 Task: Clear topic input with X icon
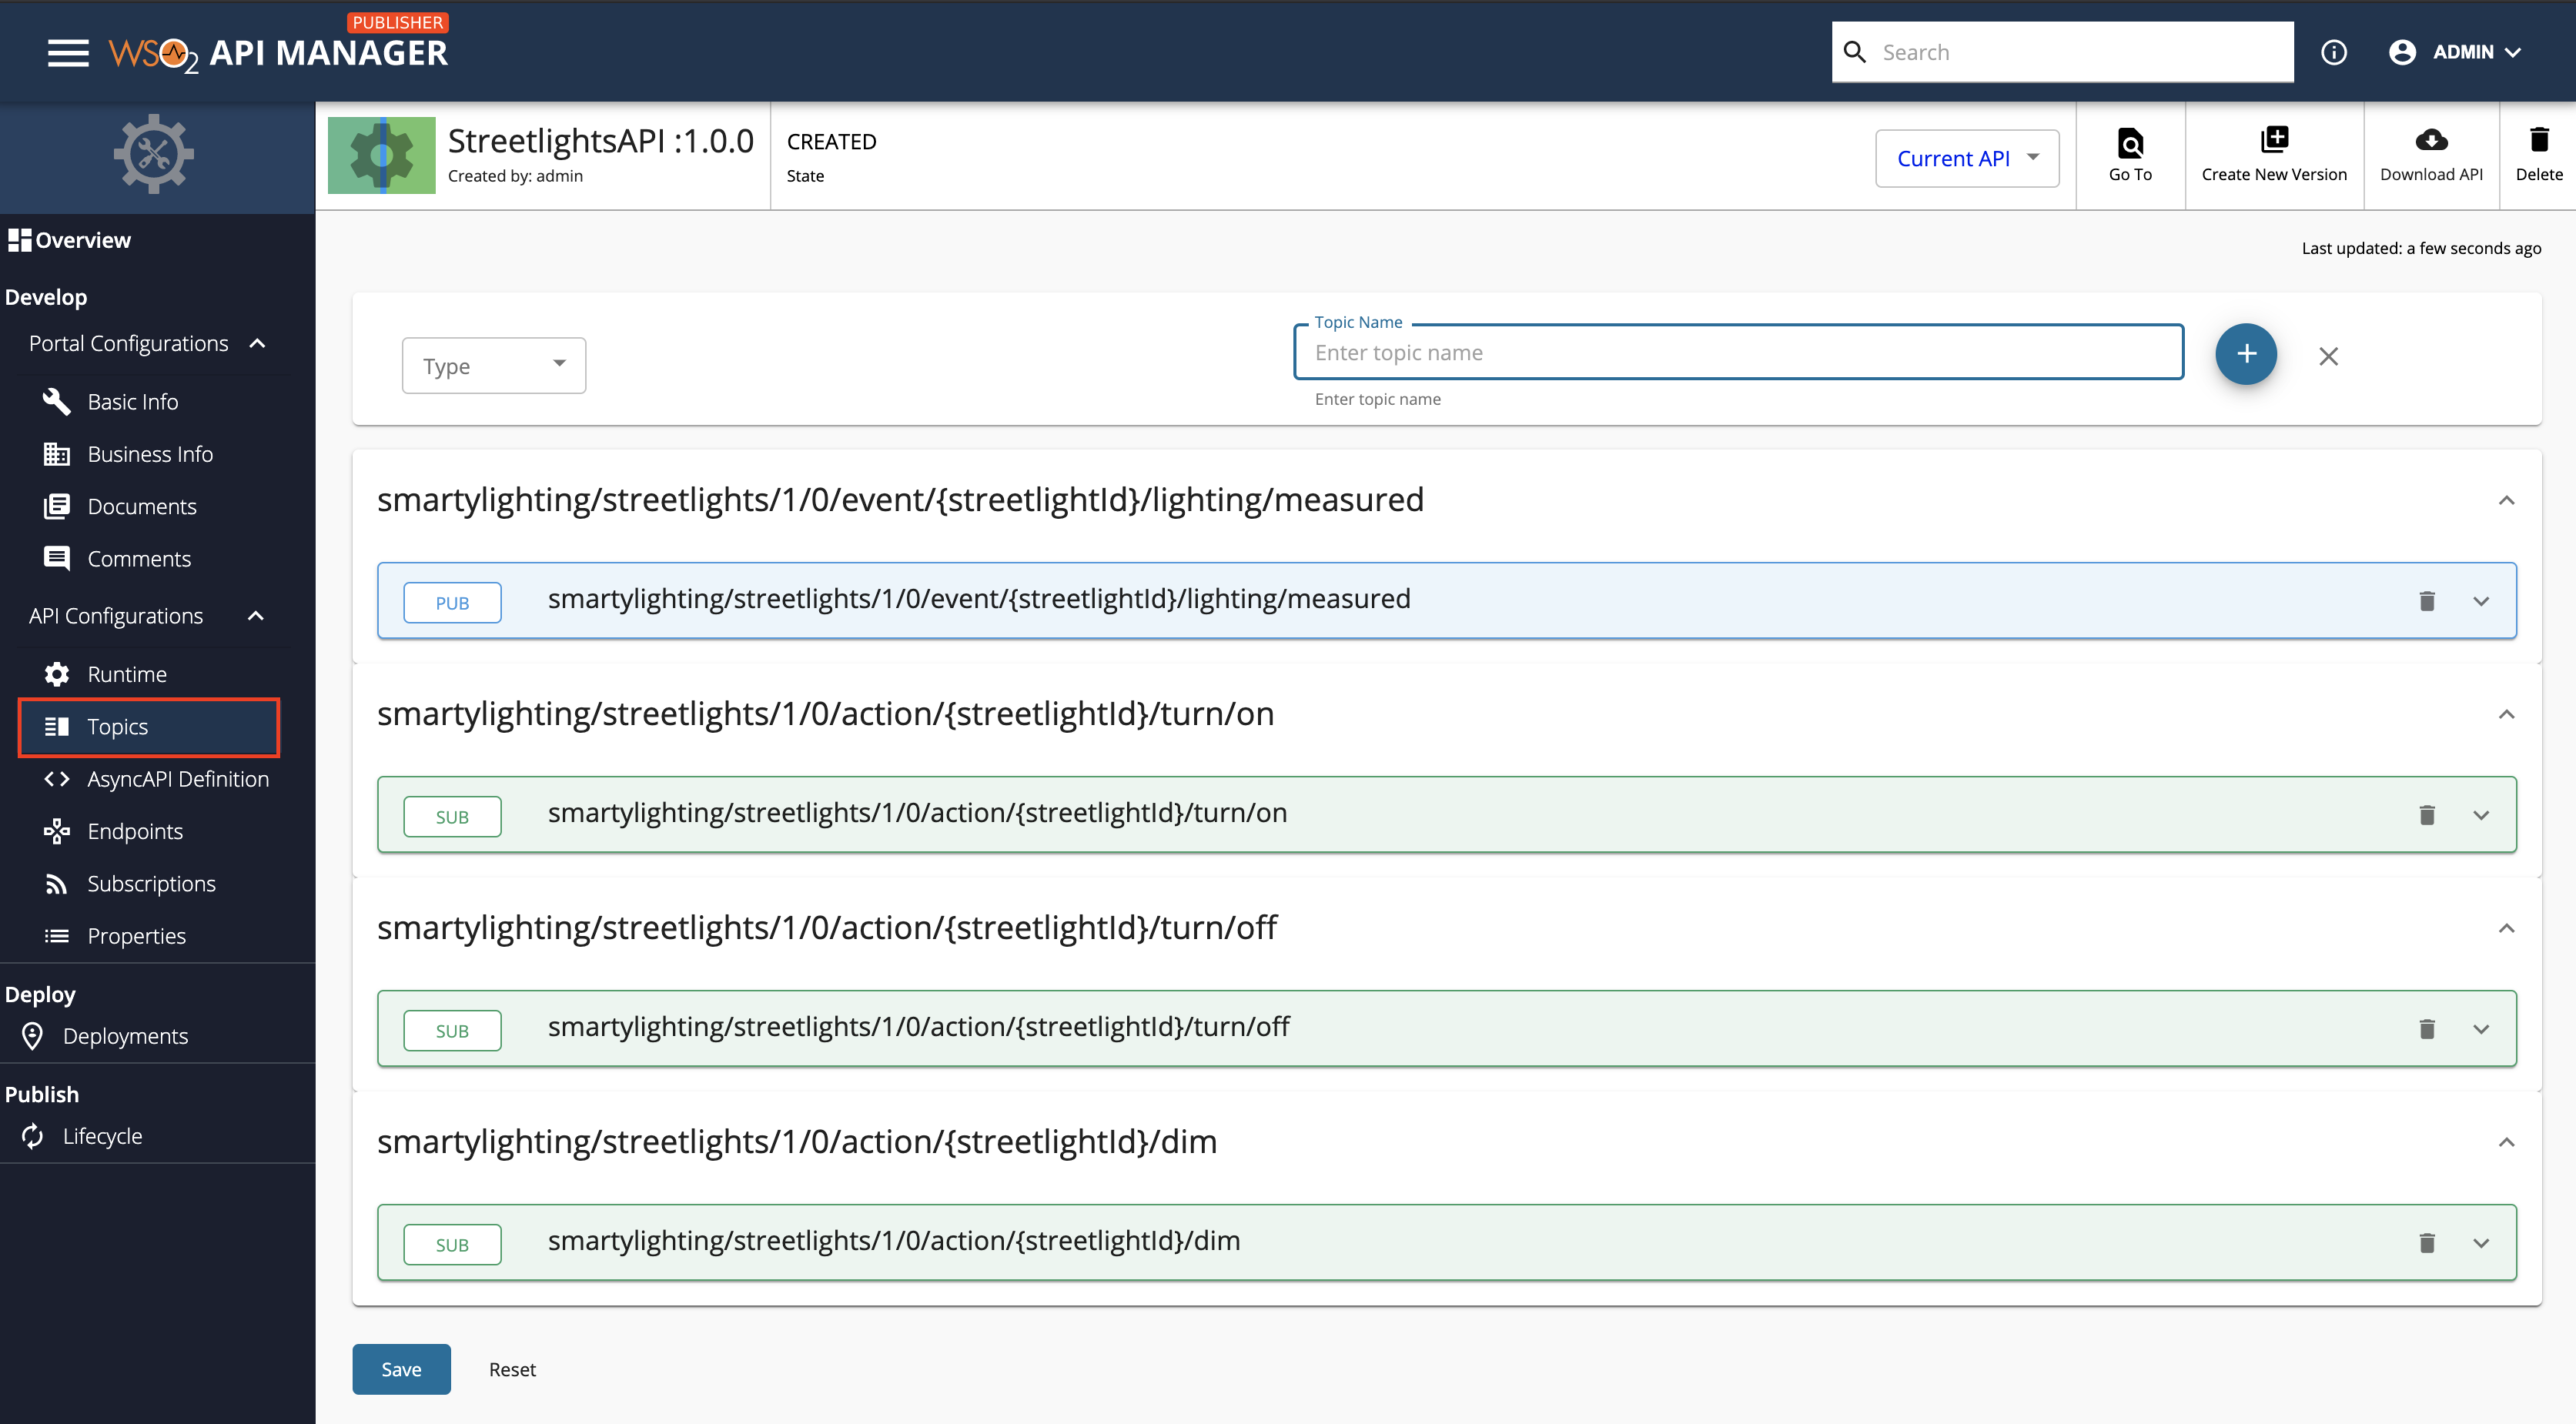(2328, 356)
